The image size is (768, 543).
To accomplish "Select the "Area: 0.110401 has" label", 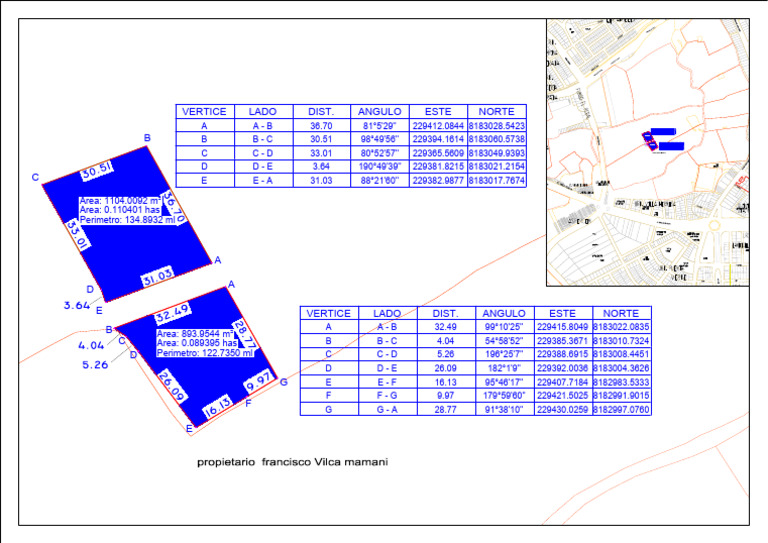I will [120, 210].
